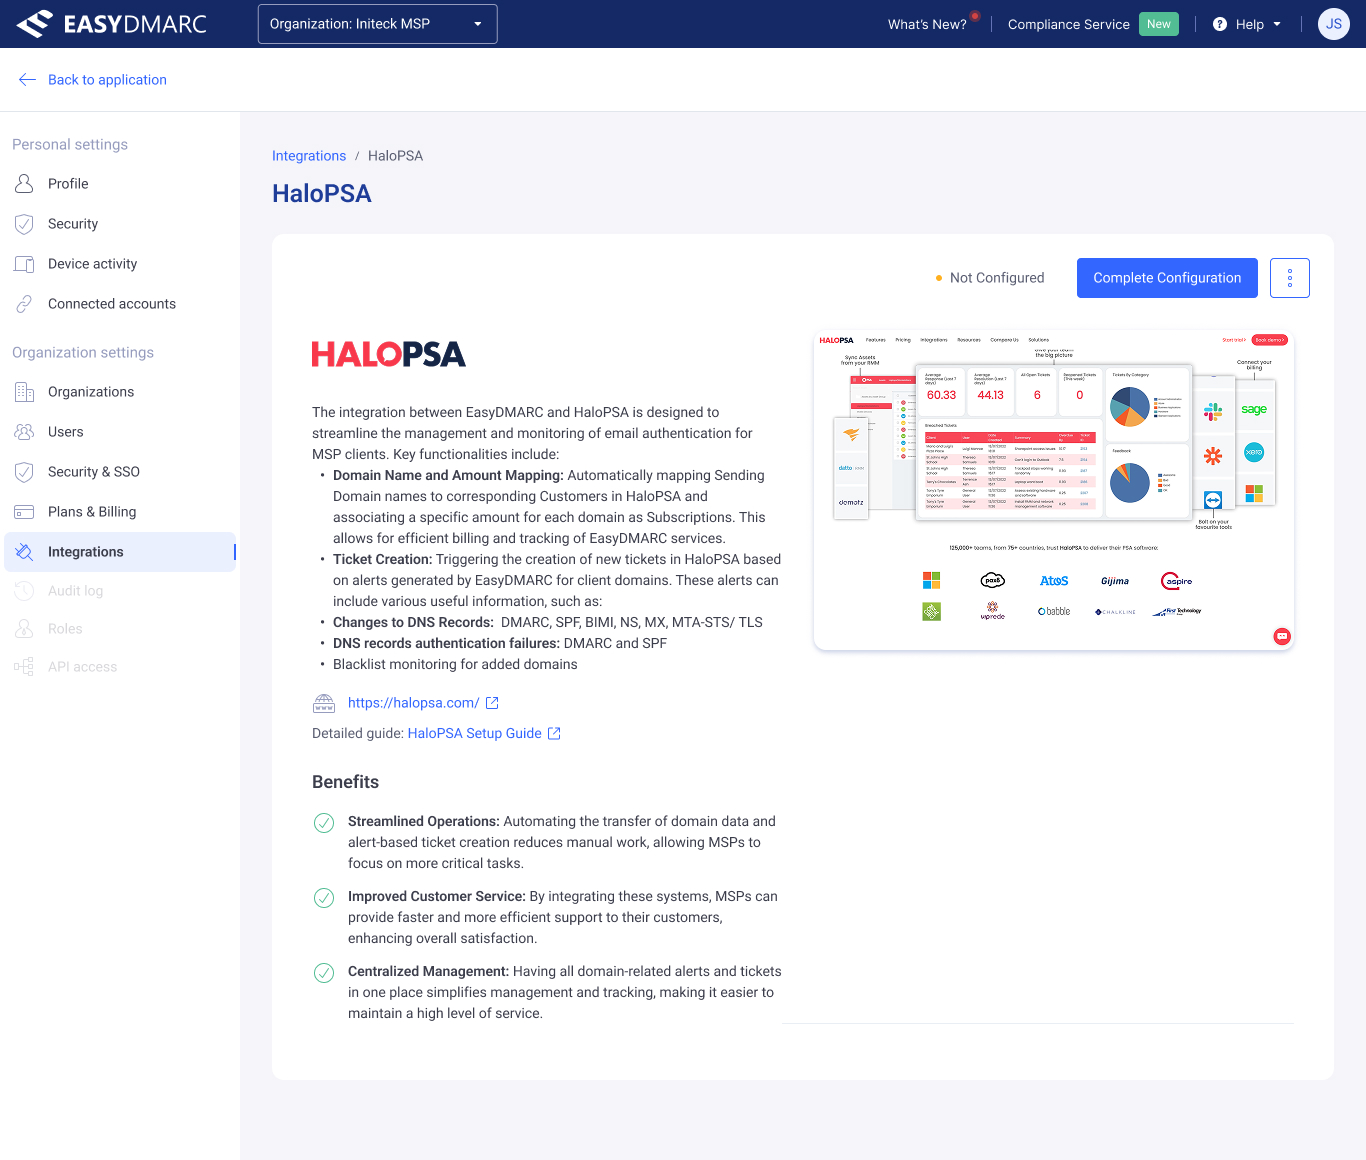Click the Users group icon
Screen dimensions: 1366x1160
[24, 432]
